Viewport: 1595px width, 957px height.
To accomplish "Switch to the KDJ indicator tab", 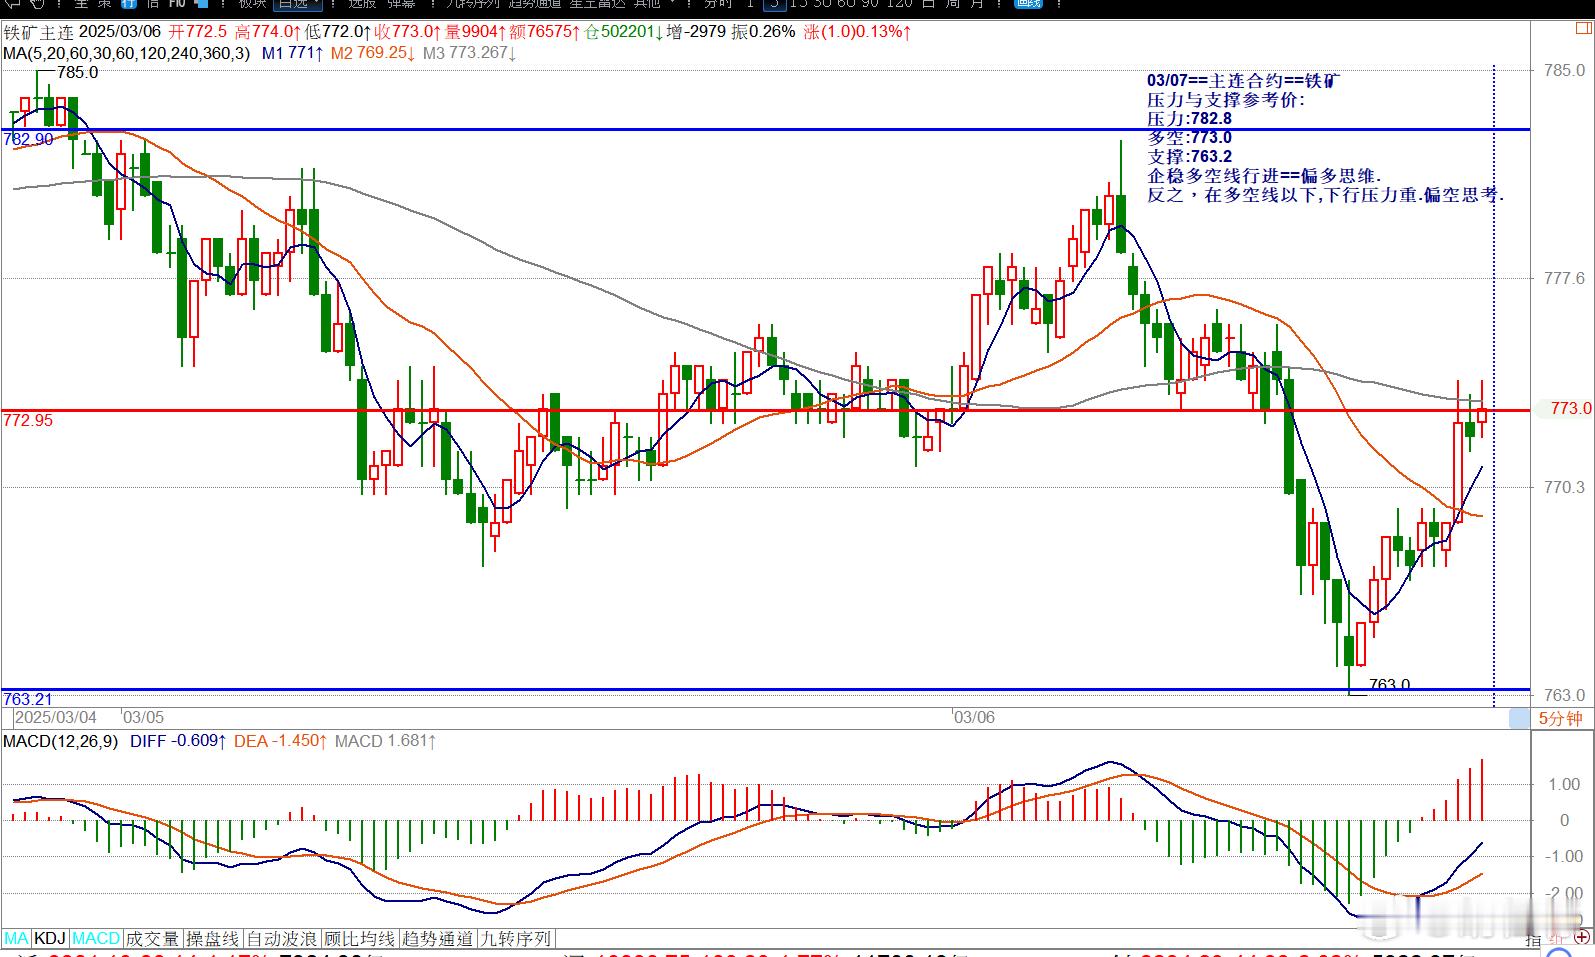I will click(x=50, y=939).
